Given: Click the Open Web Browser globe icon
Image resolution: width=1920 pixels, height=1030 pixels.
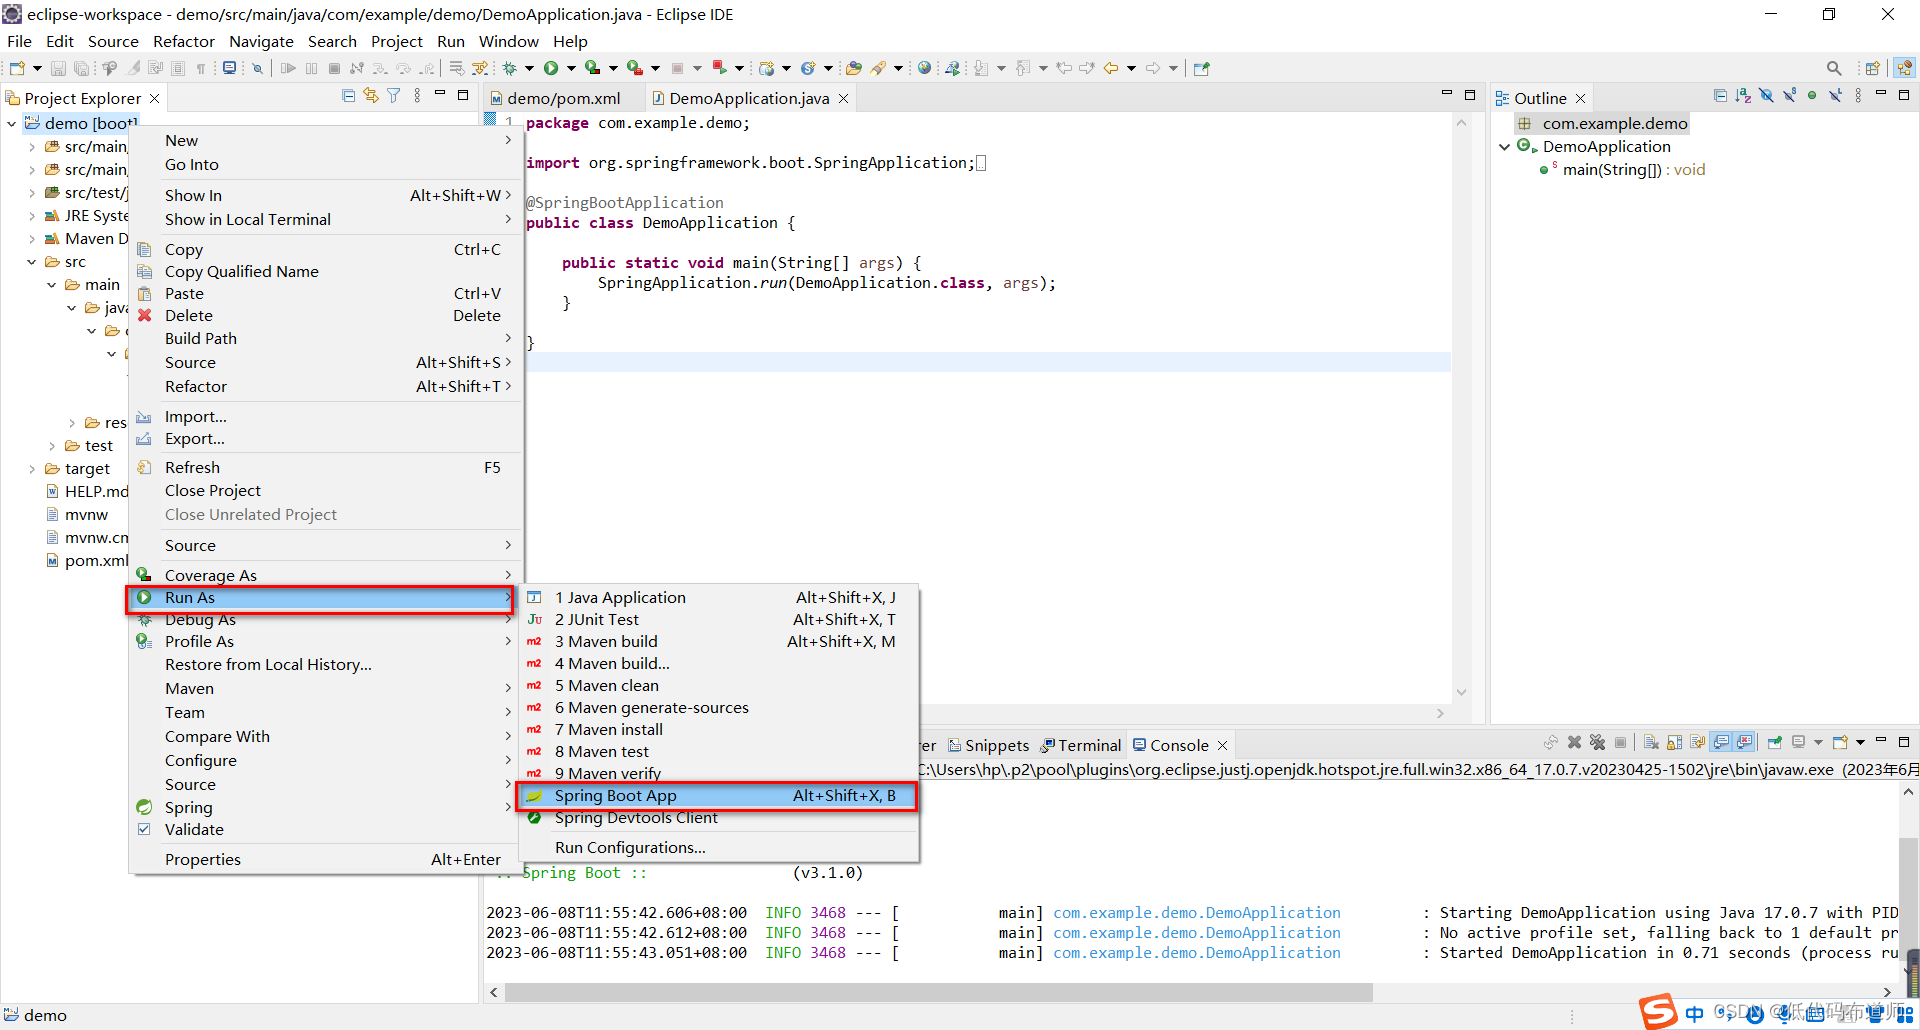Looking at the screenshot, I should [x=925, y=68].
